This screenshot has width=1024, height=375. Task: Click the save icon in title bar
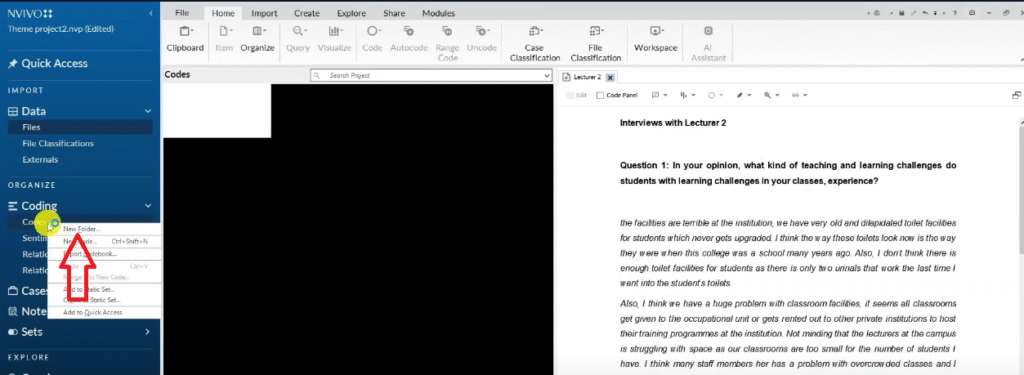901,13
